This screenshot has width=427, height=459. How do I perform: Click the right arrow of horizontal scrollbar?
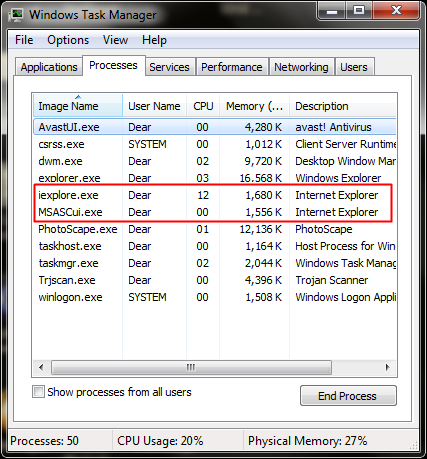pyautogui.click(x=387, y=367)
